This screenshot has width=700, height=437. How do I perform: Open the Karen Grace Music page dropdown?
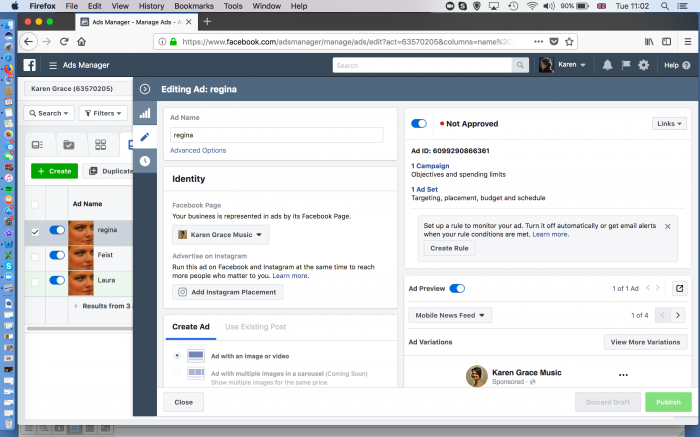click(x=221, y=234)
